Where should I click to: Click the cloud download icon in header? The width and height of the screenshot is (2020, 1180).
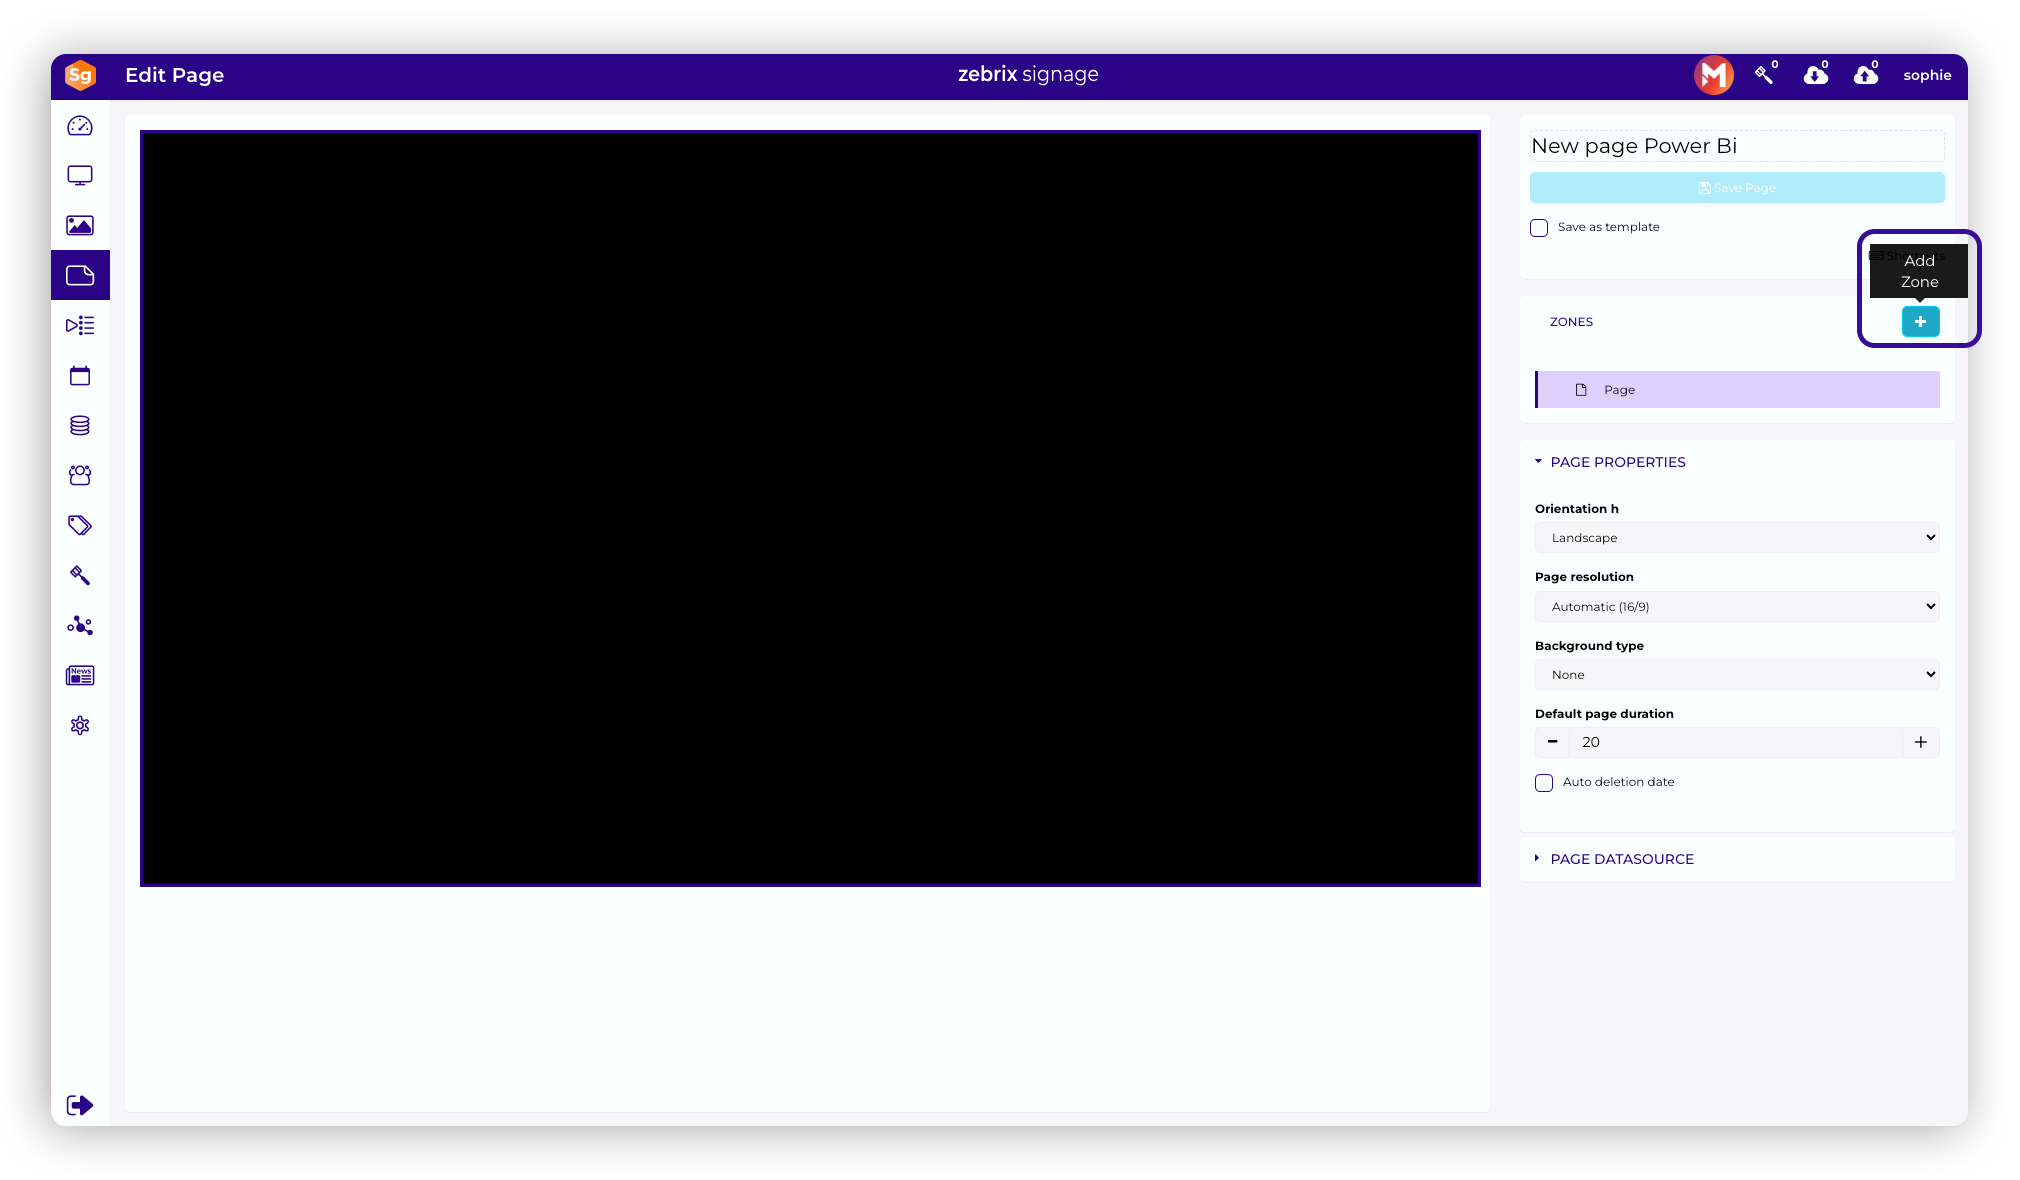(x=1815, y=75)
